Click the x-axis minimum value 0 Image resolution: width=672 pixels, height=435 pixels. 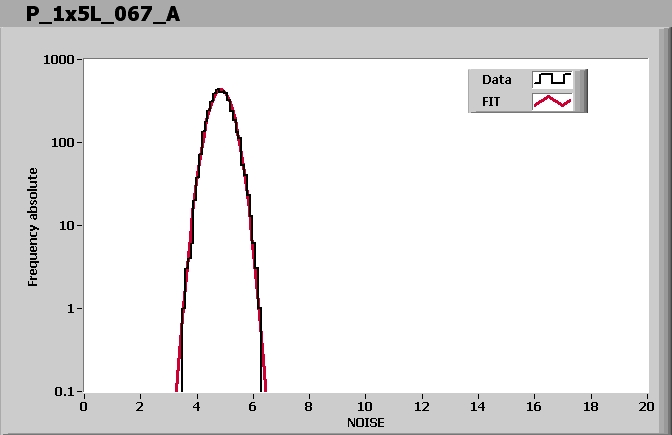click(84, 406)
